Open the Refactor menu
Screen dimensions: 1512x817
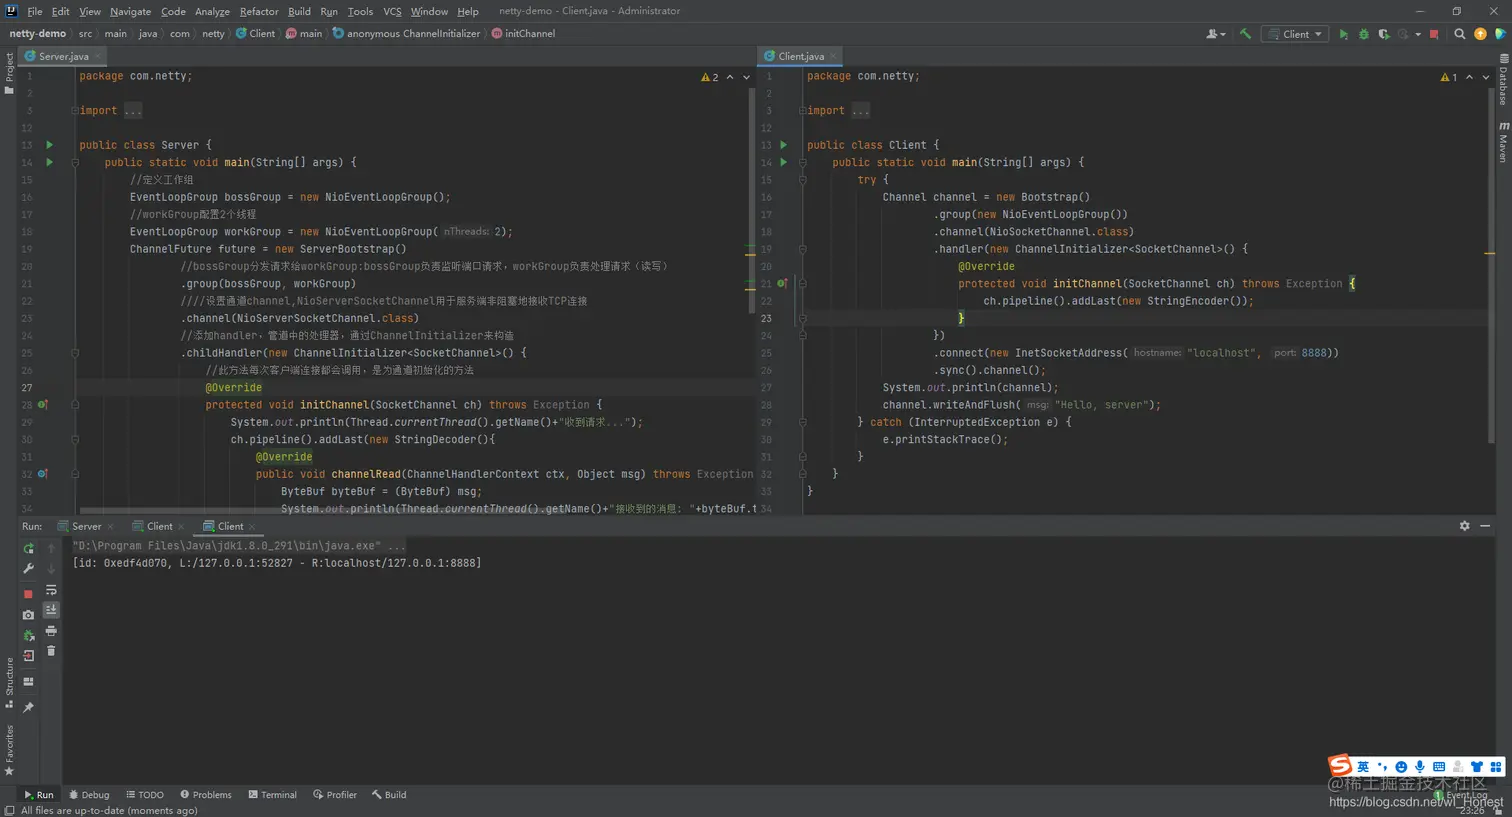point(258,11)
